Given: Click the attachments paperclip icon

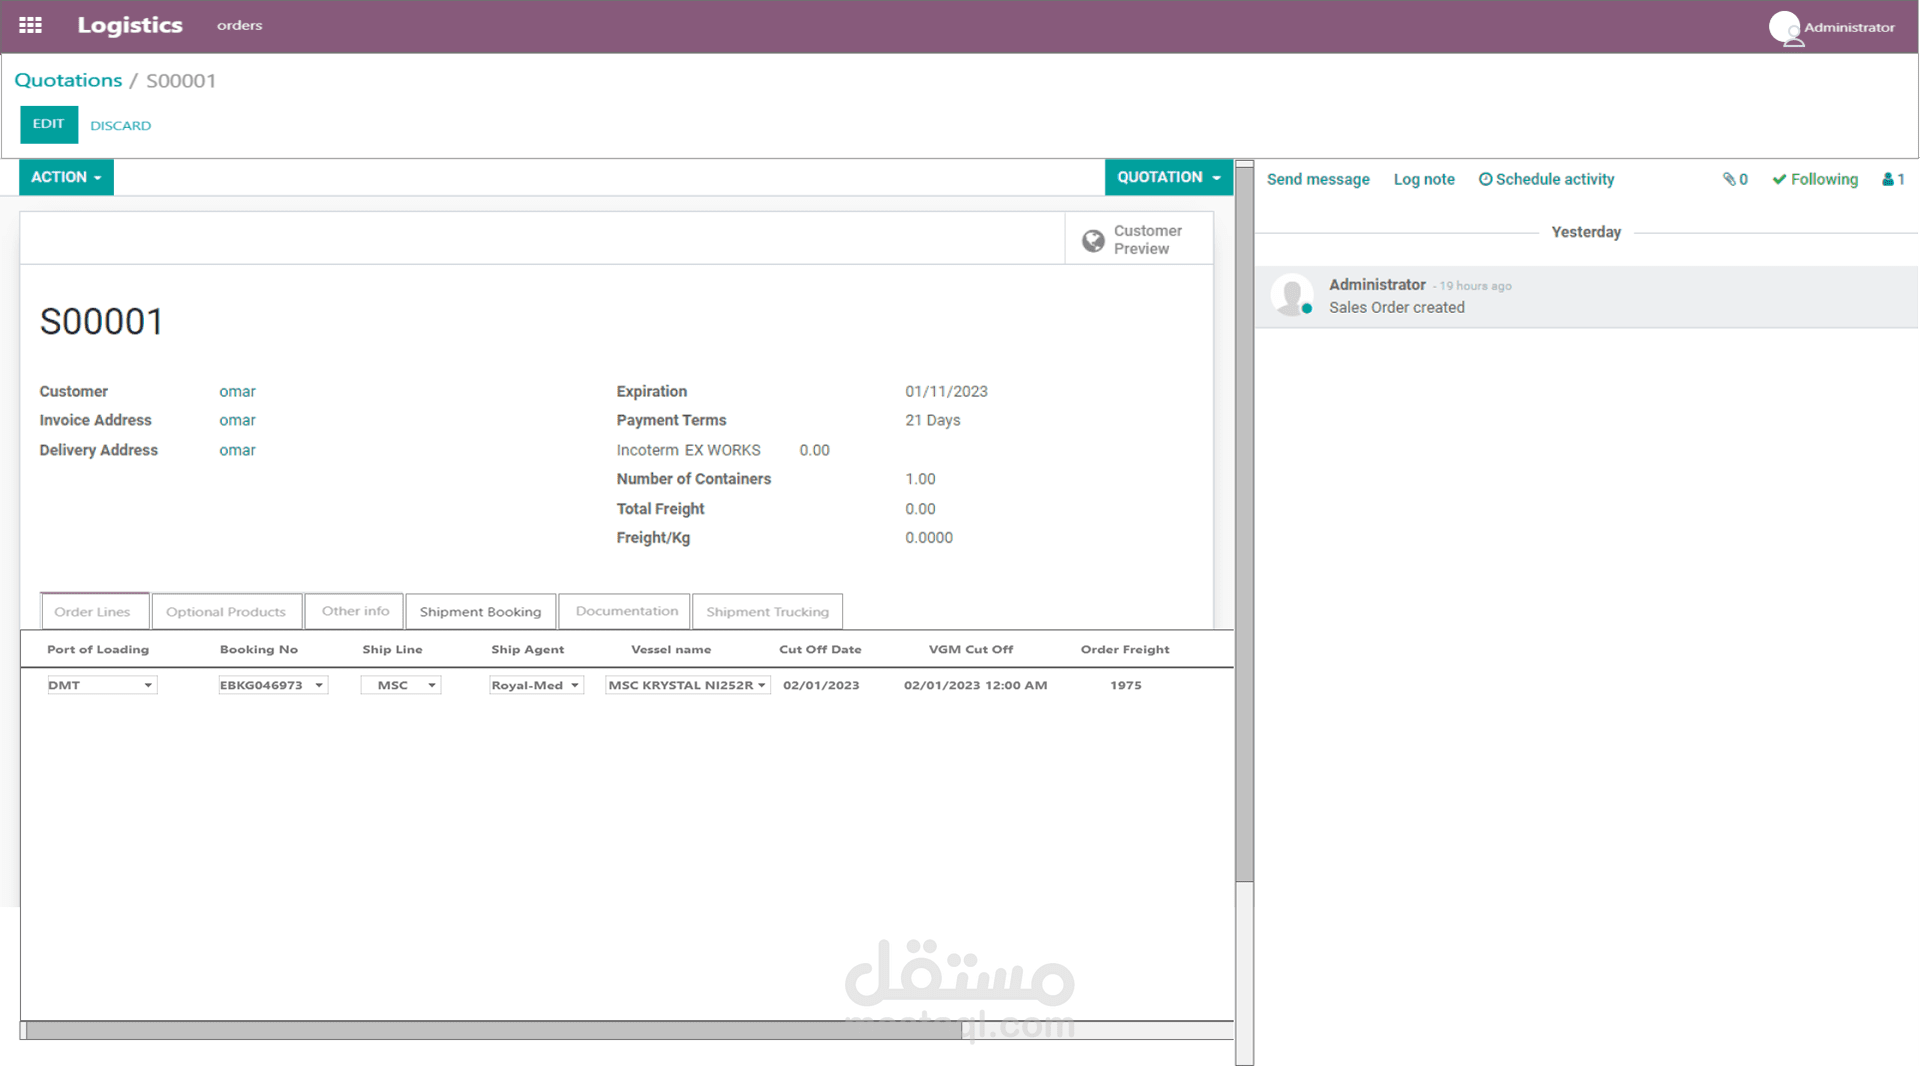Looking at the screenshot, I should tap(1731, 179).
